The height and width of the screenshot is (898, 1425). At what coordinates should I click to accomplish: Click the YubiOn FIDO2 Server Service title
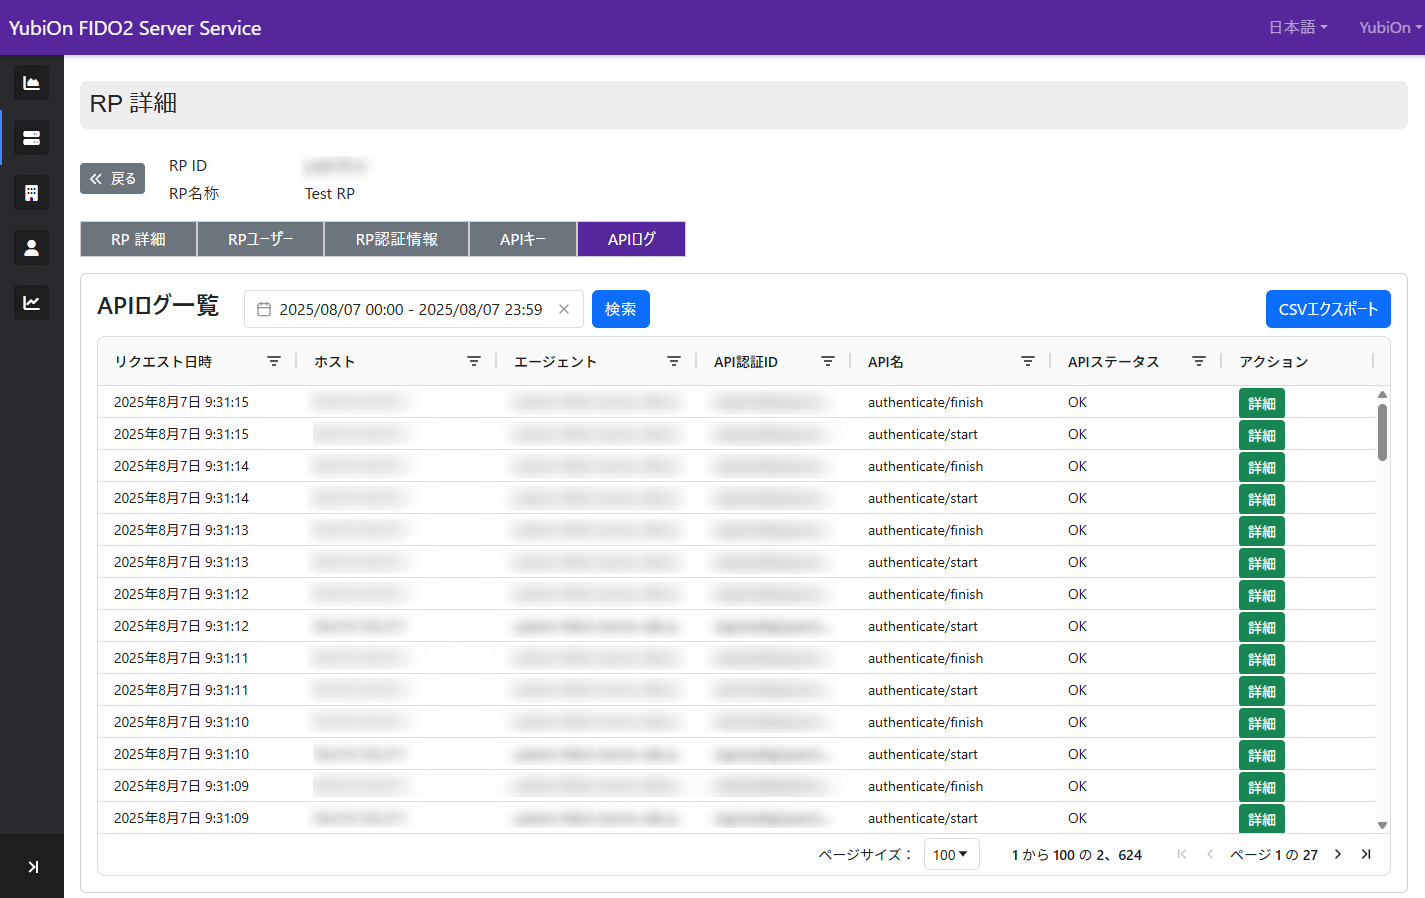coord(135,28)
